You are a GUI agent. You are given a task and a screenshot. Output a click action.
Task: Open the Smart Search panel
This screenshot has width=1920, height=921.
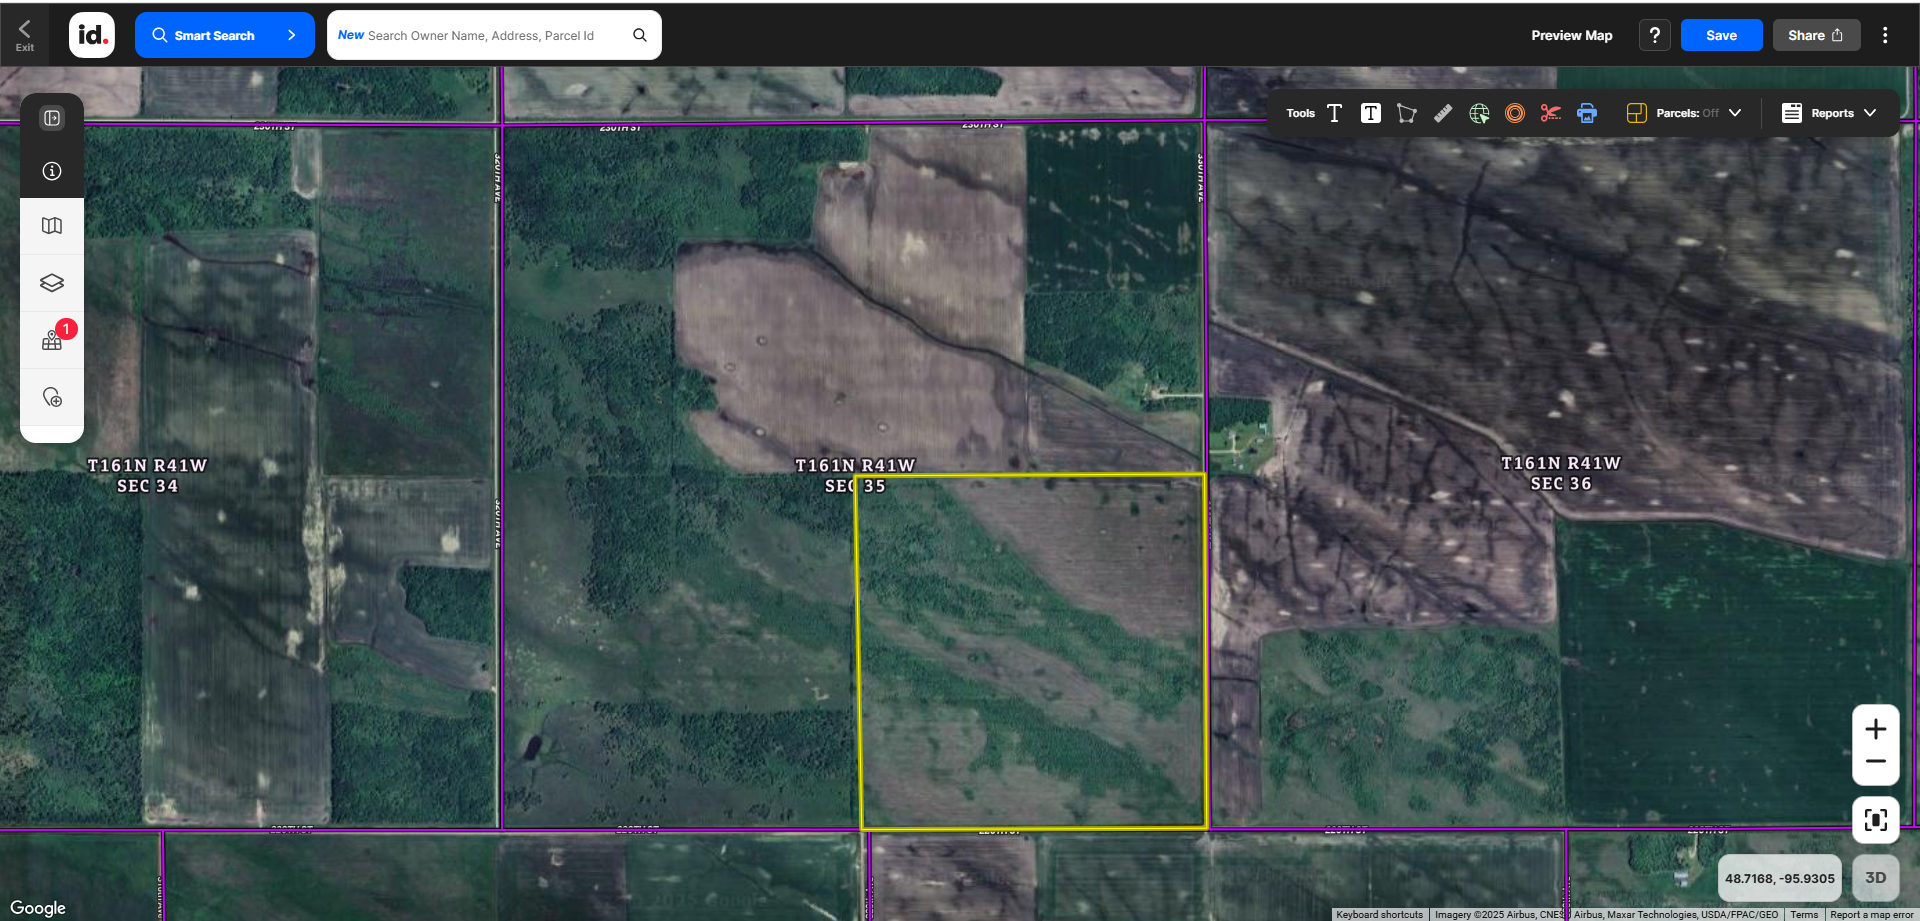(224, 35)
